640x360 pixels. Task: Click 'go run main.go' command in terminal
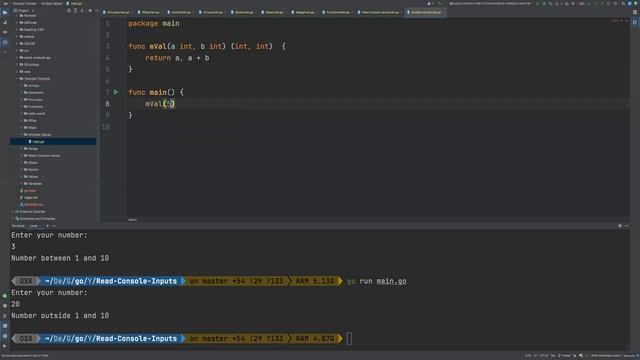[377, 281]
